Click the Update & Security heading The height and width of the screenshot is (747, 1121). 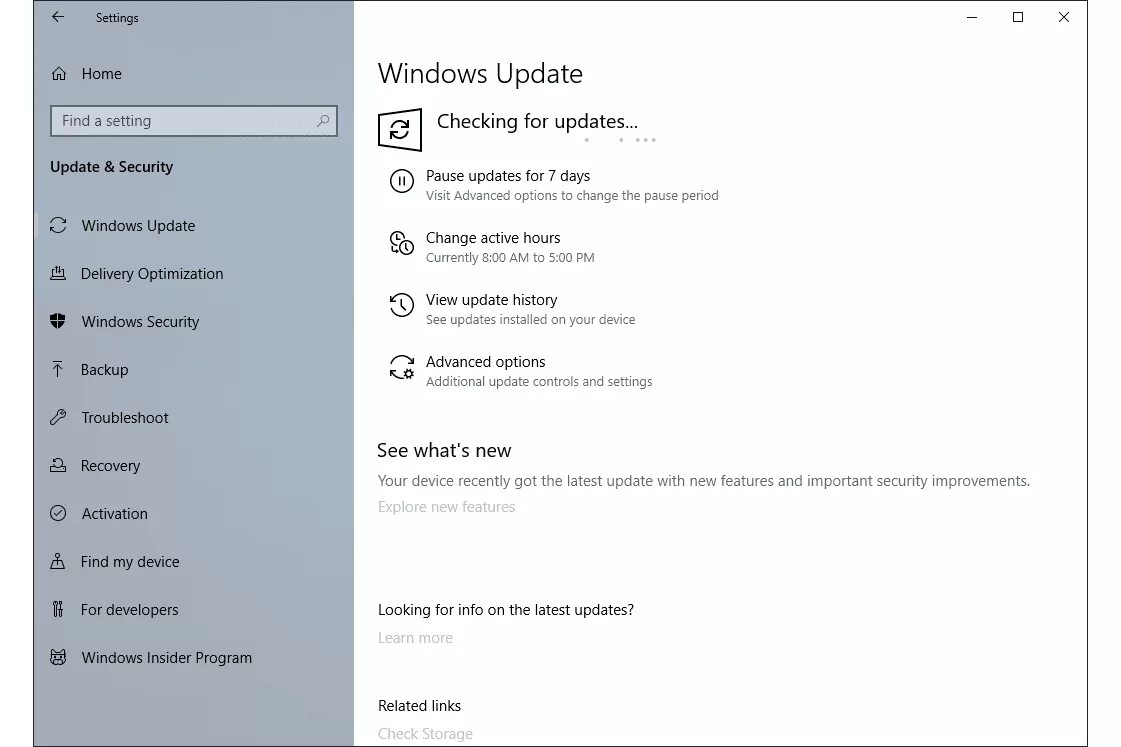click(112, 167)
